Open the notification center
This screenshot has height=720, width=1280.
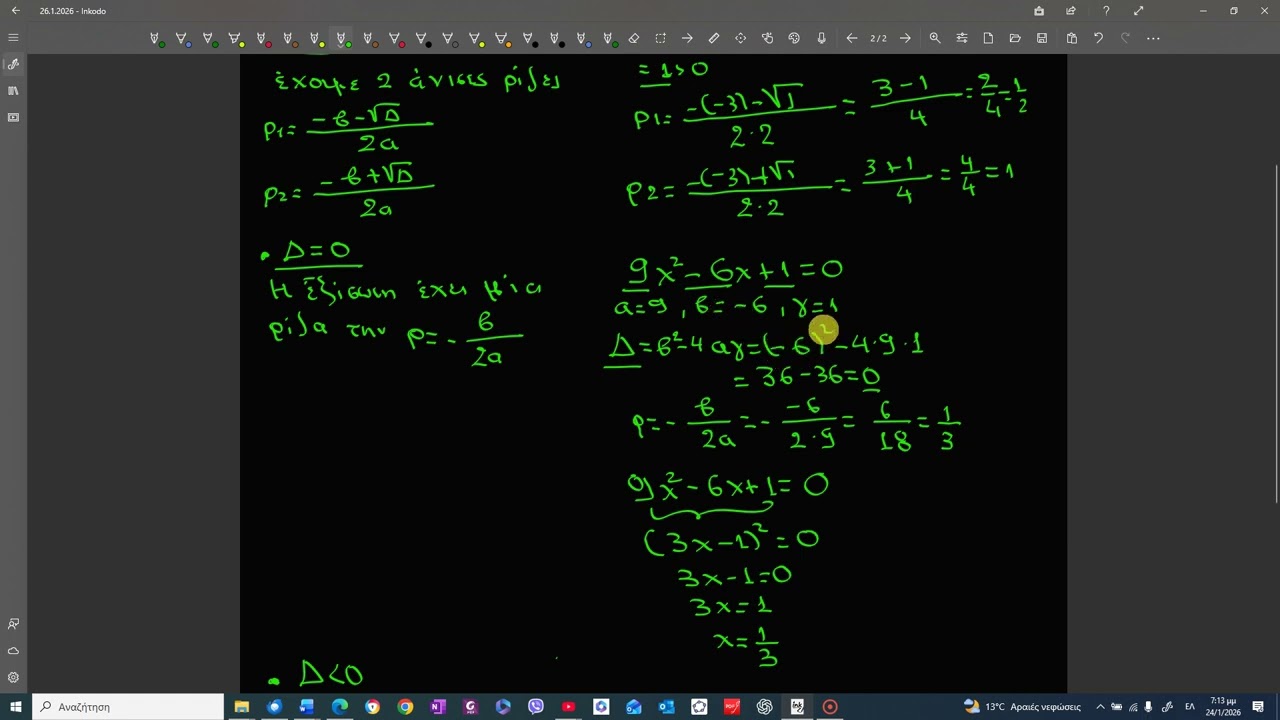(1258, 707)
